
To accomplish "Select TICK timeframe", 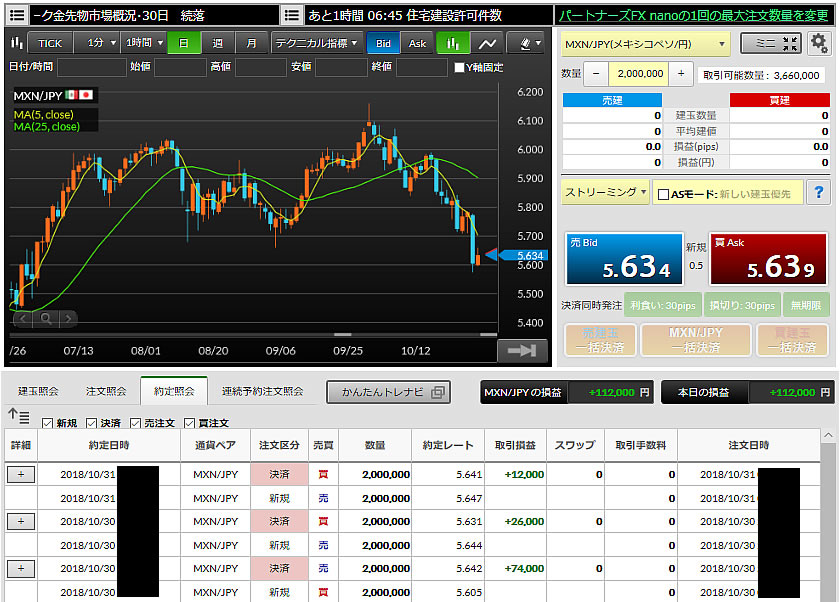I will click(x=50, y=43).
